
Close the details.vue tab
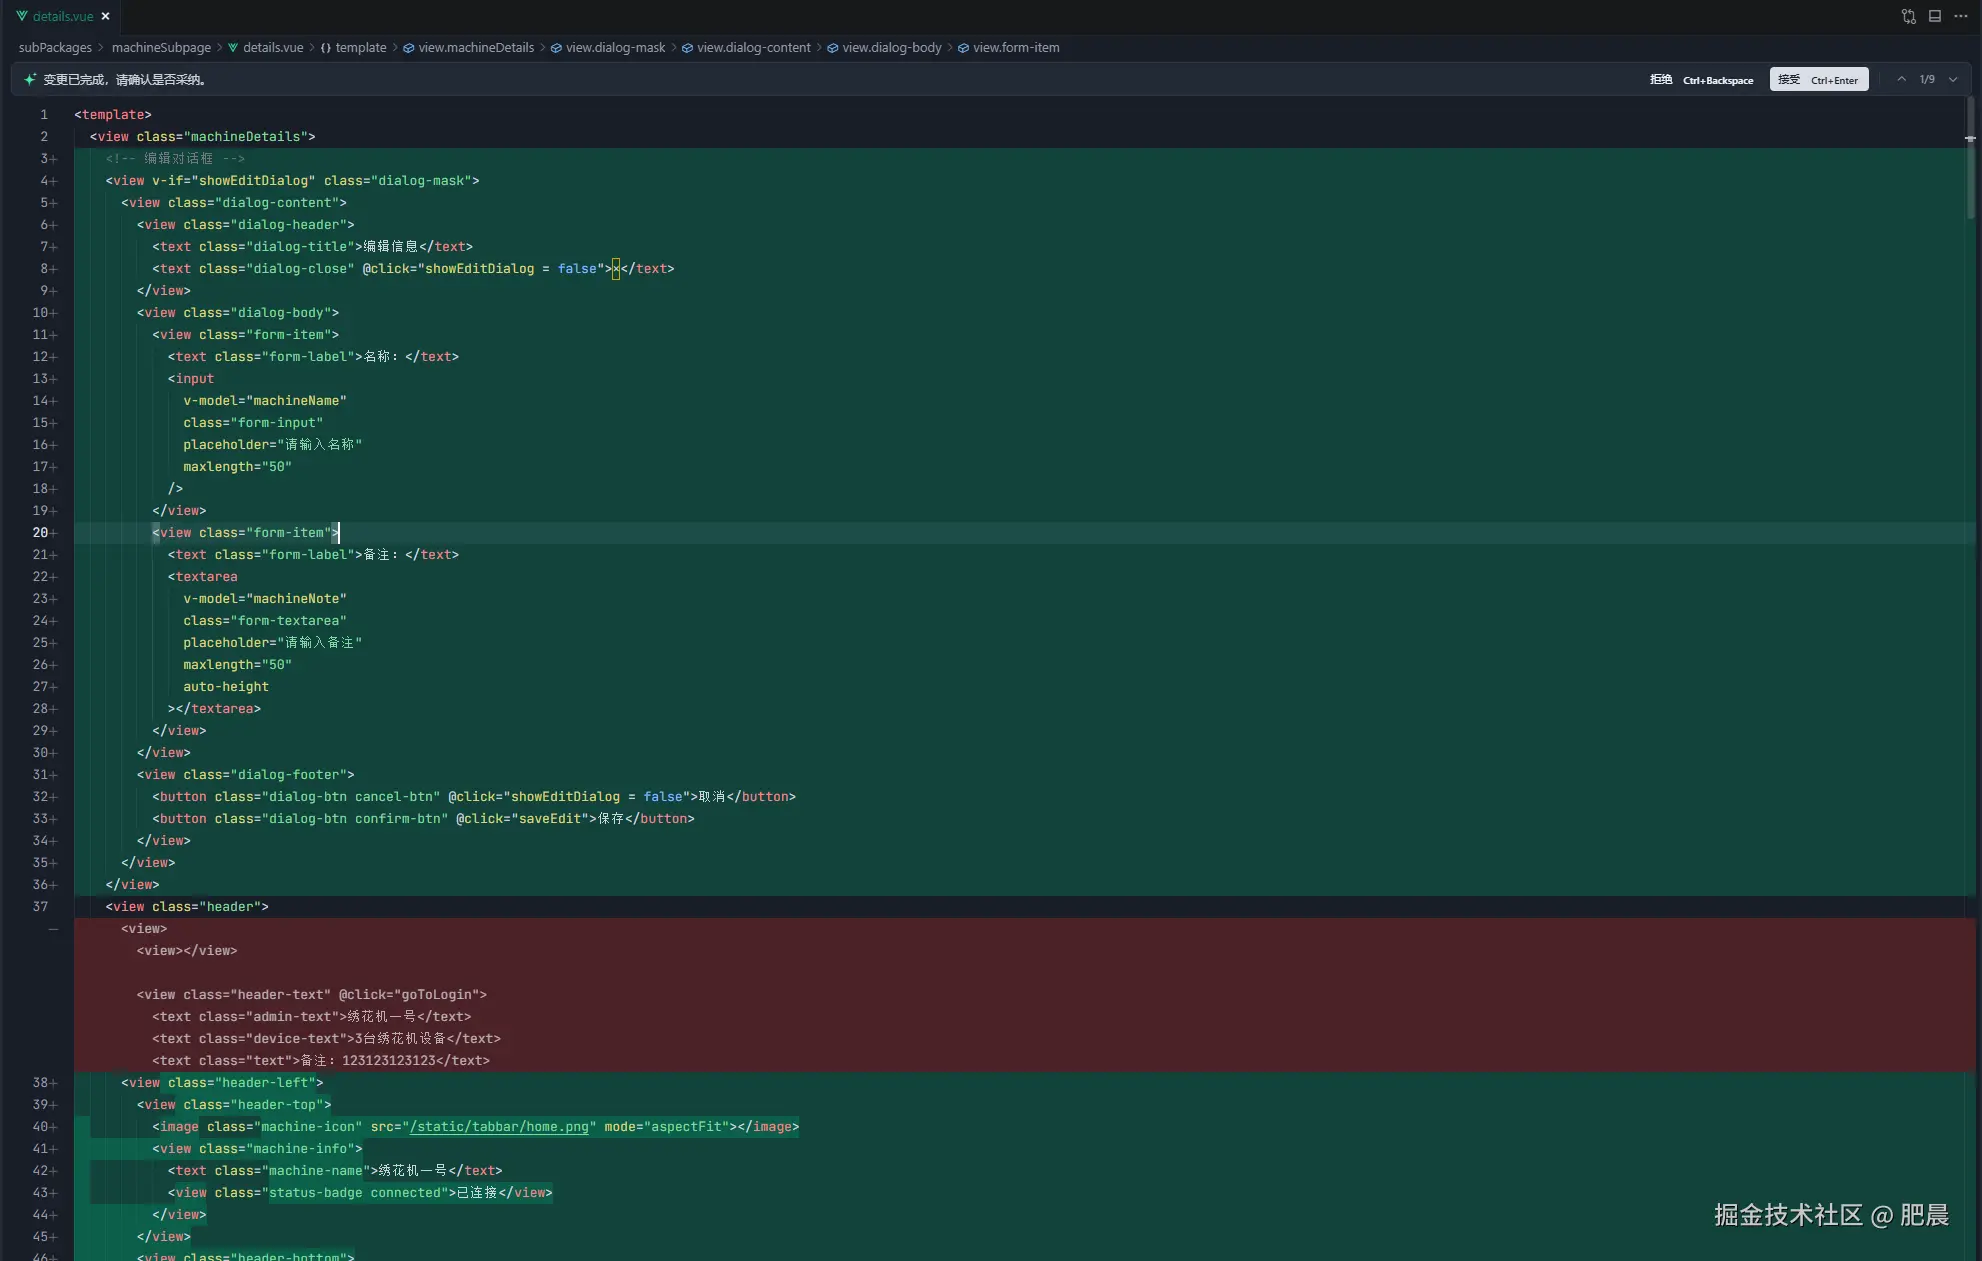[105, 16]
